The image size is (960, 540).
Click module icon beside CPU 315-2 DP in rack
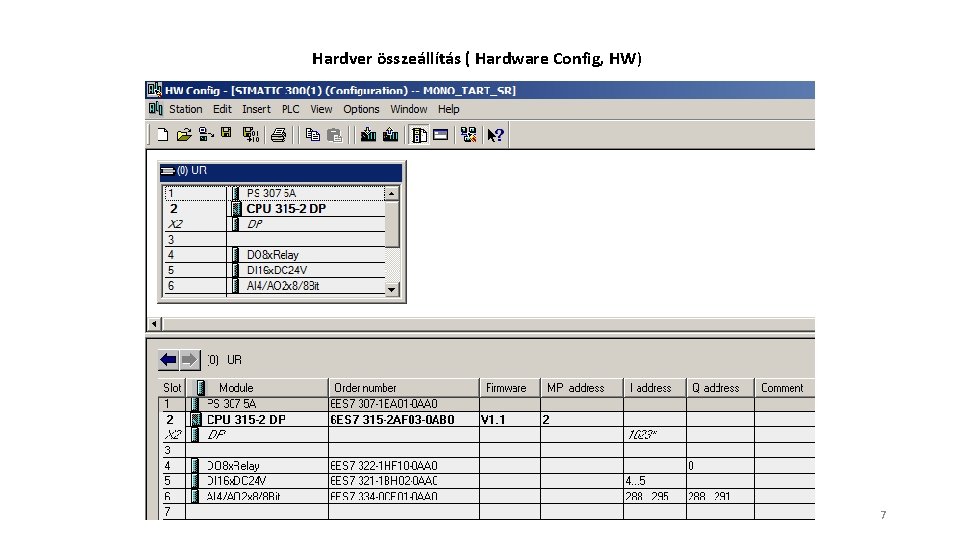click(236, 209)
